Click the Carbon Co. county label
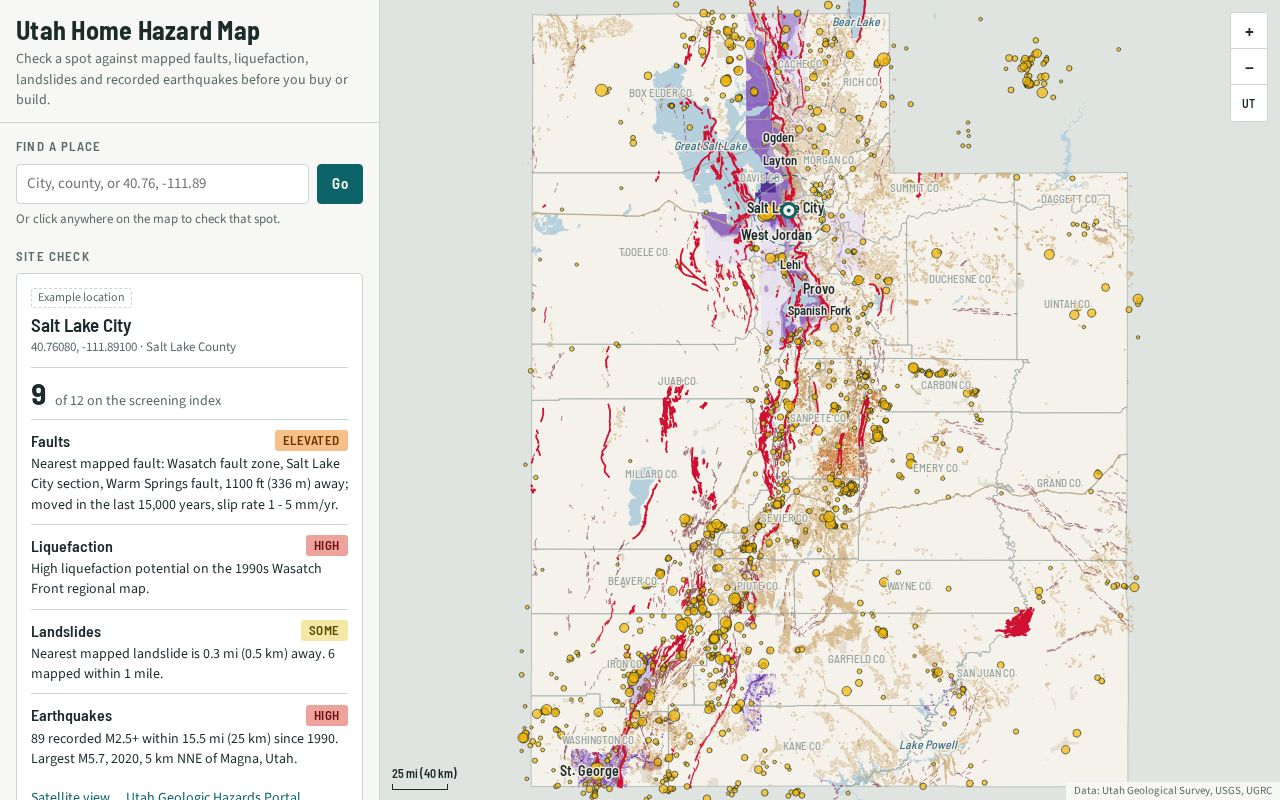The width and height of the screenshot is (1280, 800). (946, 385)
